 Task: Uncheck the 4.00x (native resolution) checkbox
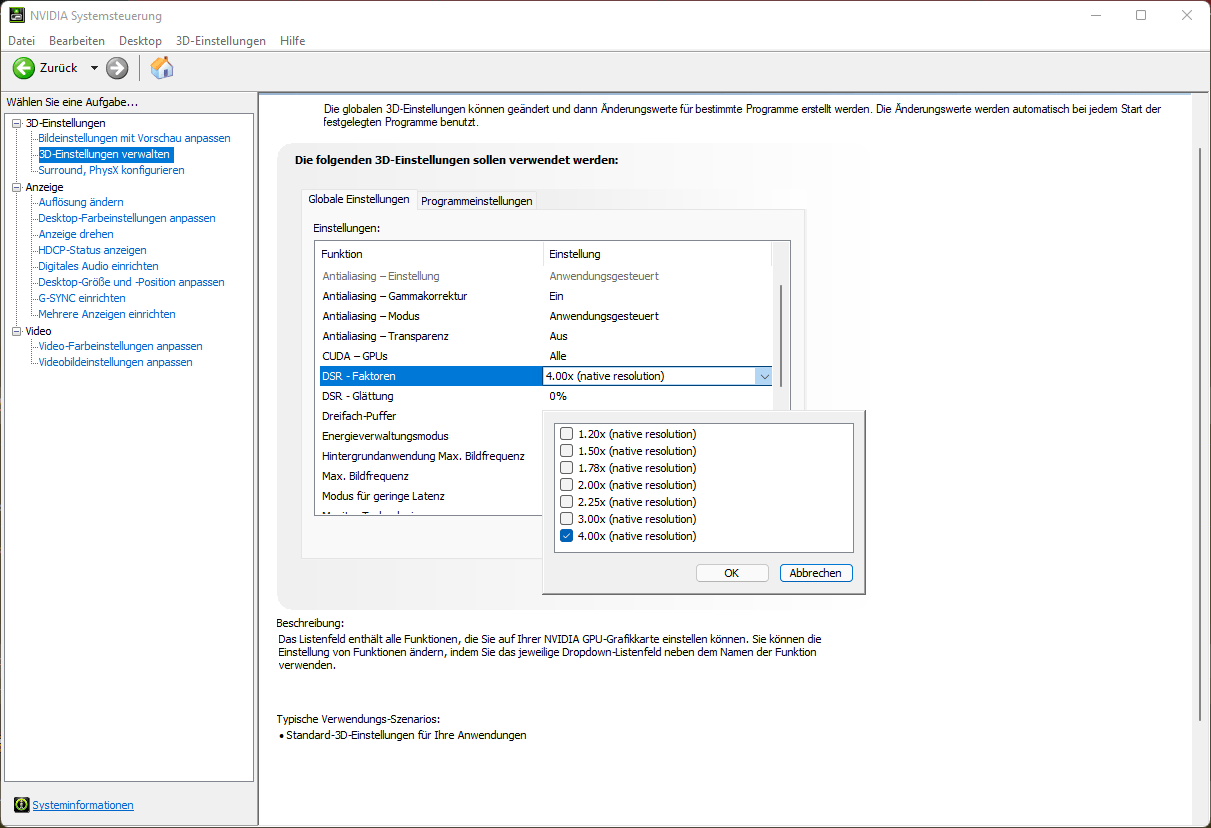567,536
